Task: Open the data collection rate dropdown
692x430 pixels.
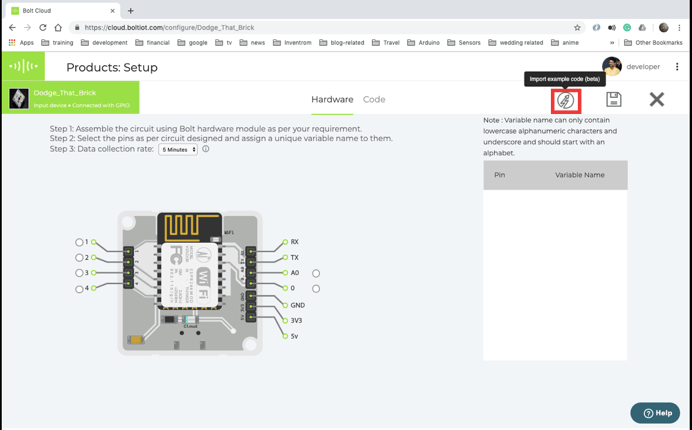Action: [178, 150]
